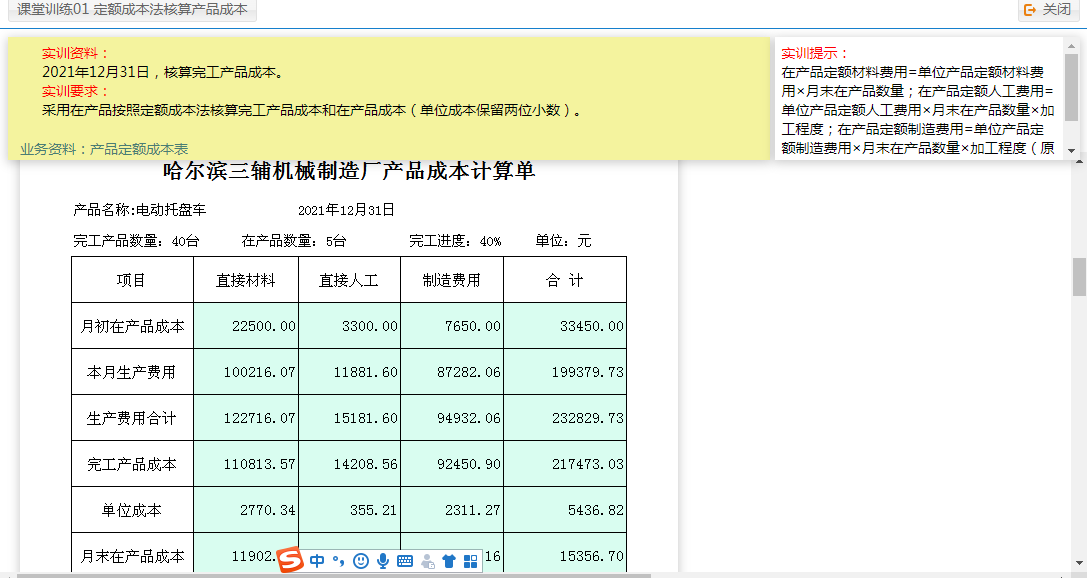Edit 月初在产品成本 直接材料 cell 22500.00
The height and width of the screenshot is (578, 1087).
tap(246, 326)
